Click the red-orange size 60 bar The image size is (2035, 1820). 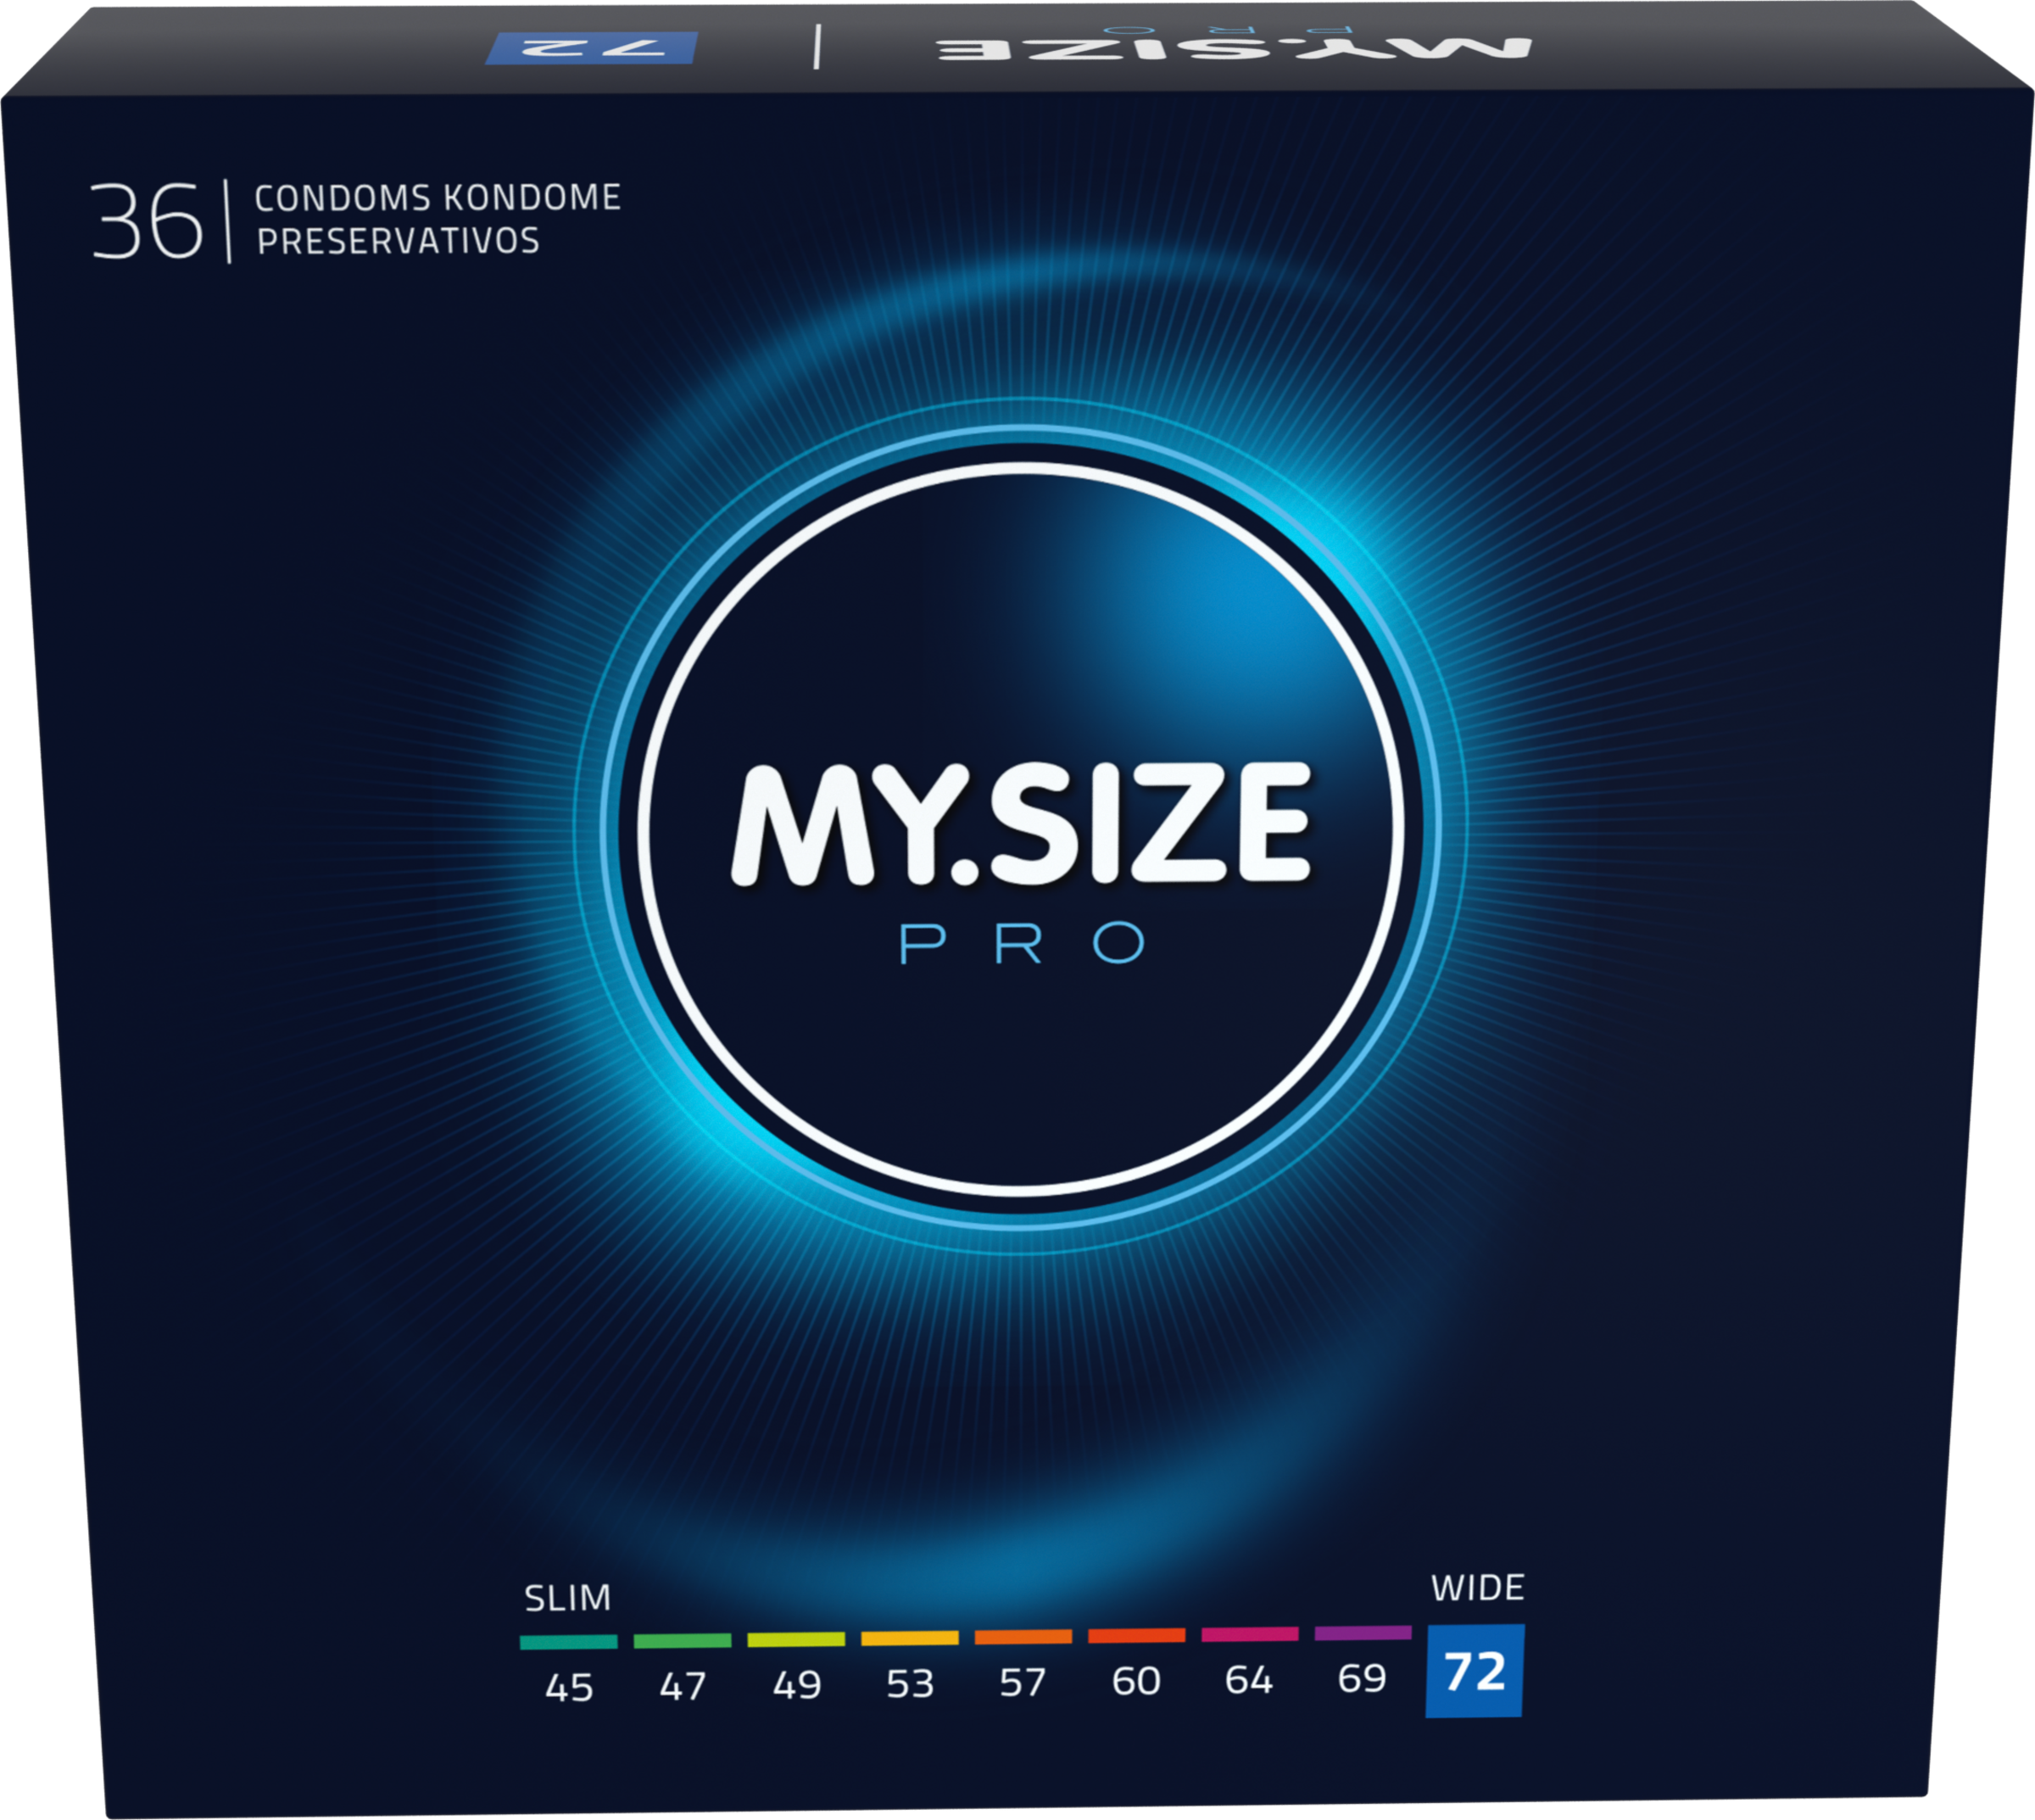coord(1136,1636)
